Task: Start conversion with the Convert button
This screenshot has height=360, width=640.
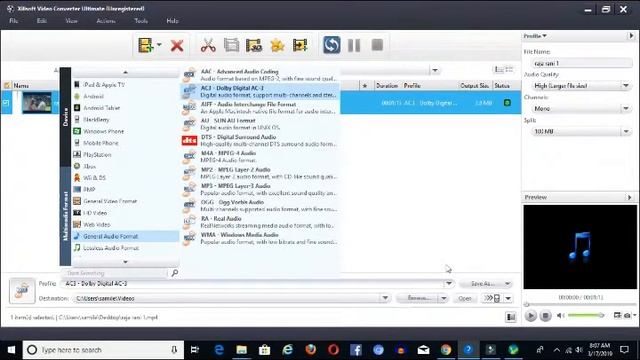Action: point(331,45)
